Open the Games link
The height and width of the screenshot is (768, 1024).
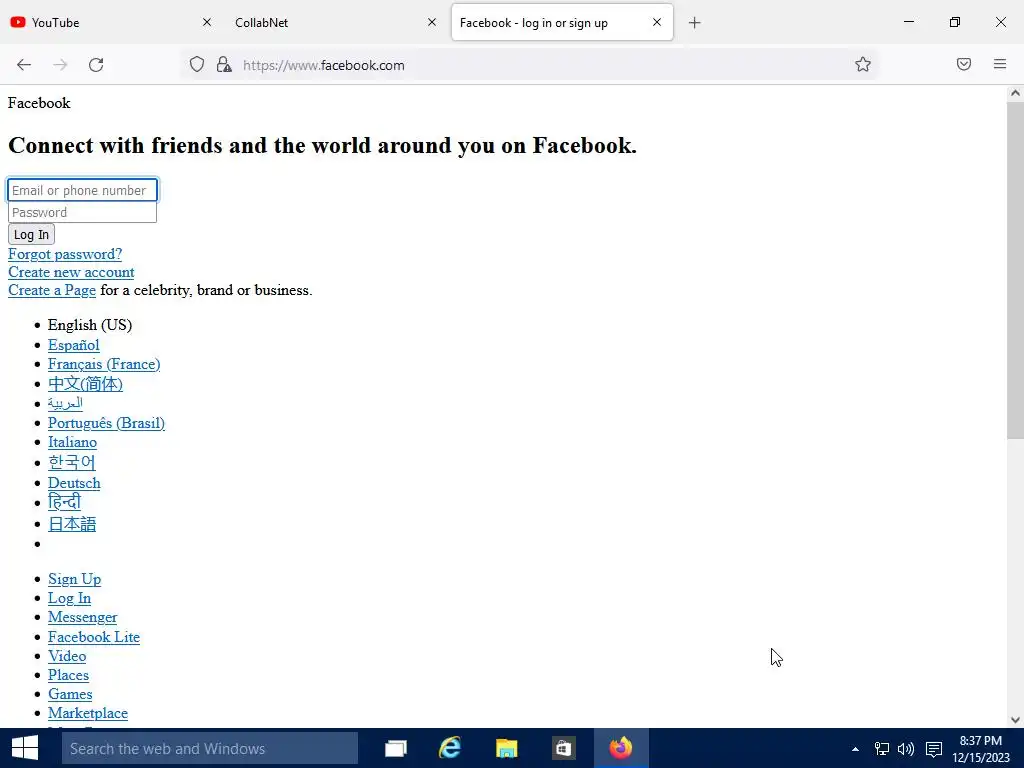coord(70,694)
